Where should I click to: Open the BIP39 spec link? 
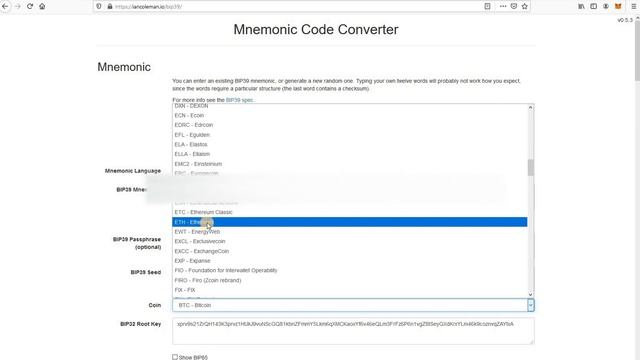point(239,100)
